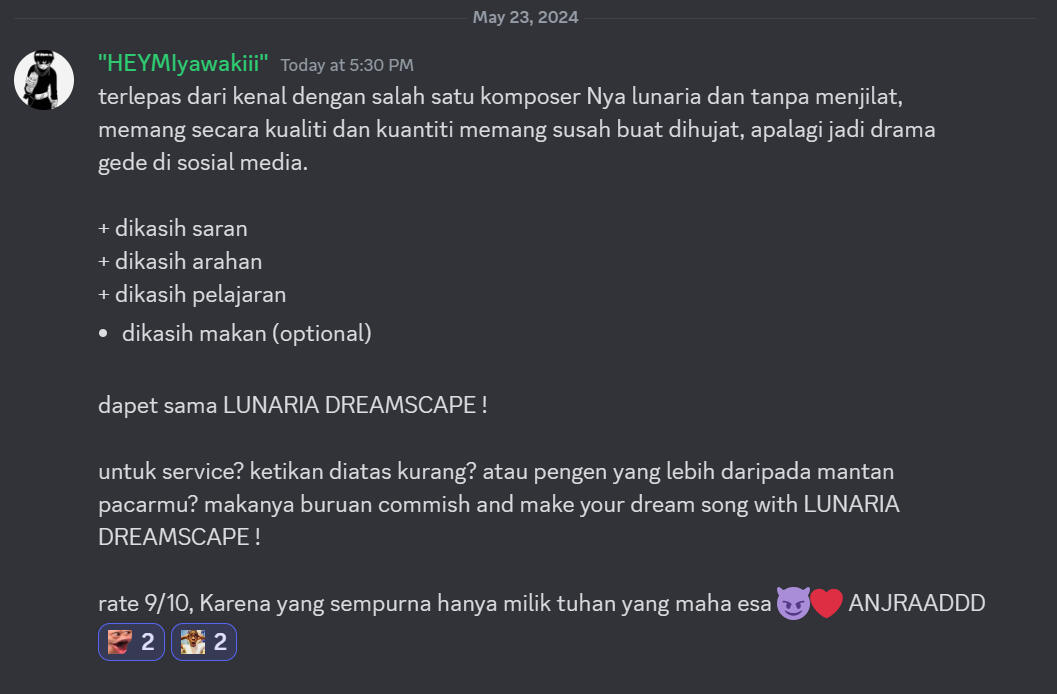This screenshot has height=694, width=1057.
Task: Click the "dikasih makan (optional)" bullet item
Action: (247, 334)
